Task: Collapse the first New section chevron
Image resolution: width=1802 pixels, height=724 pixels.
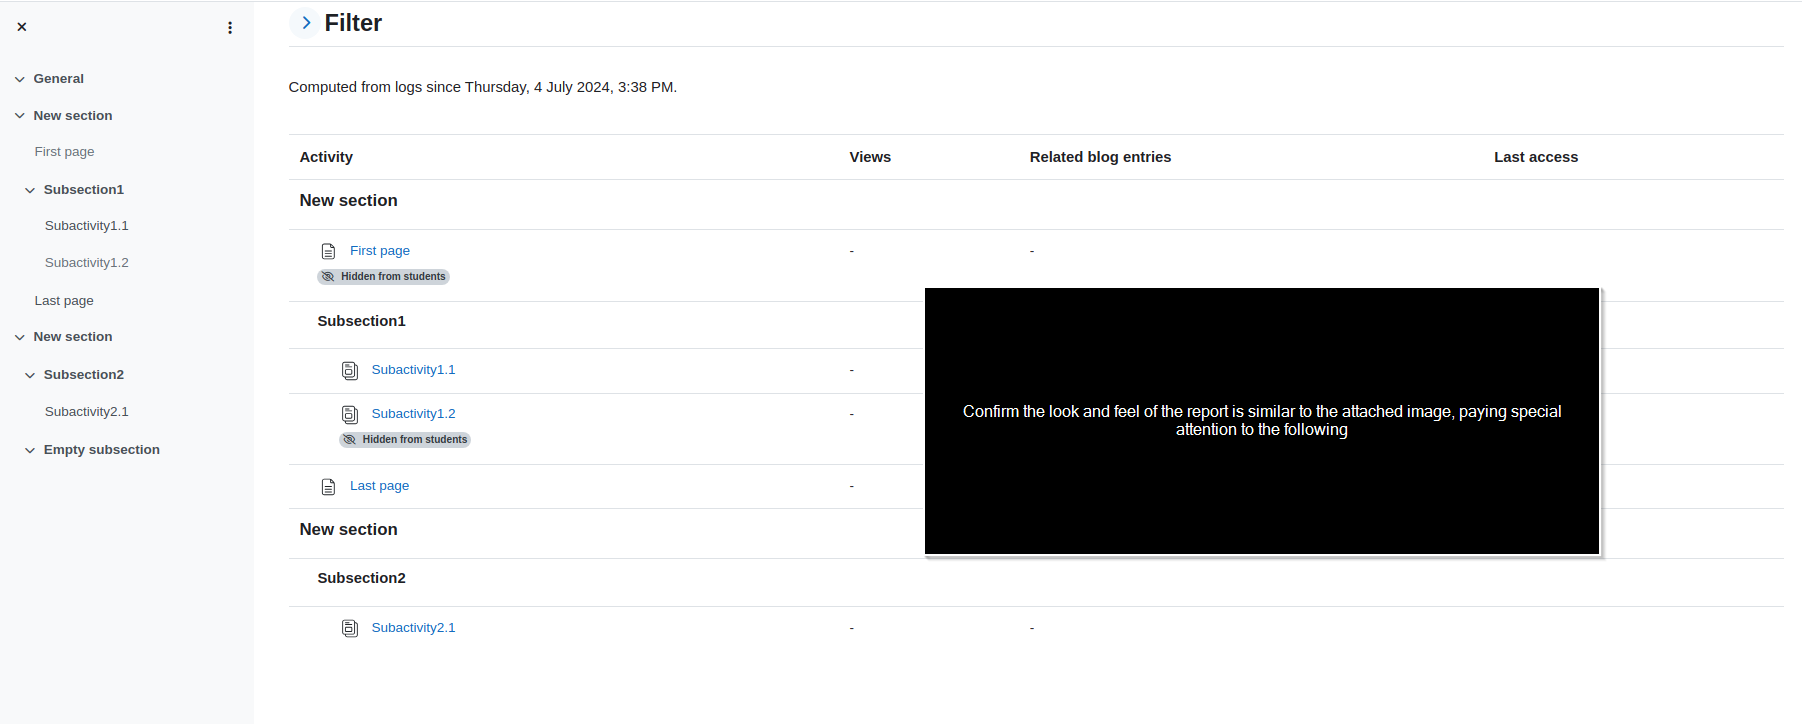Action: pos(20,116)
